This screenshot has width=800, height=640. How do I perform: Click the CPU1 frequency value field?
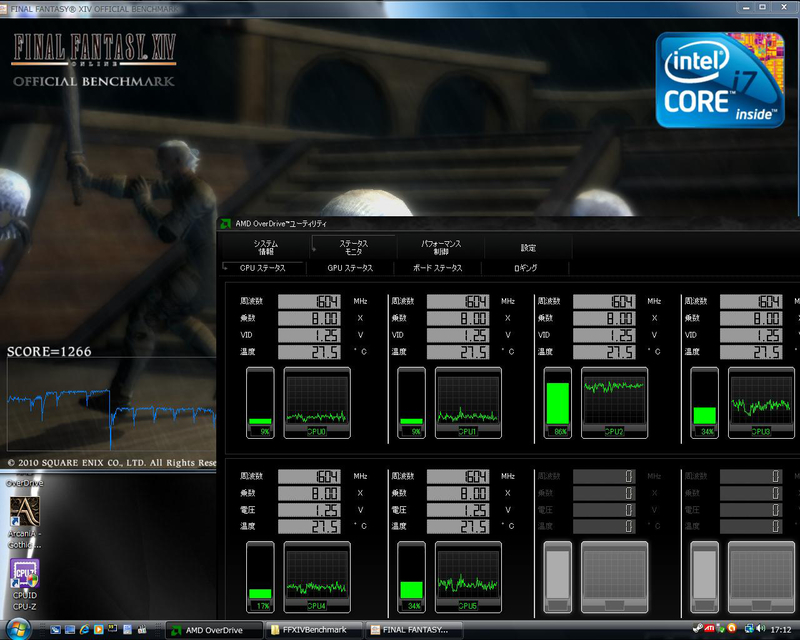click(458, 302)
